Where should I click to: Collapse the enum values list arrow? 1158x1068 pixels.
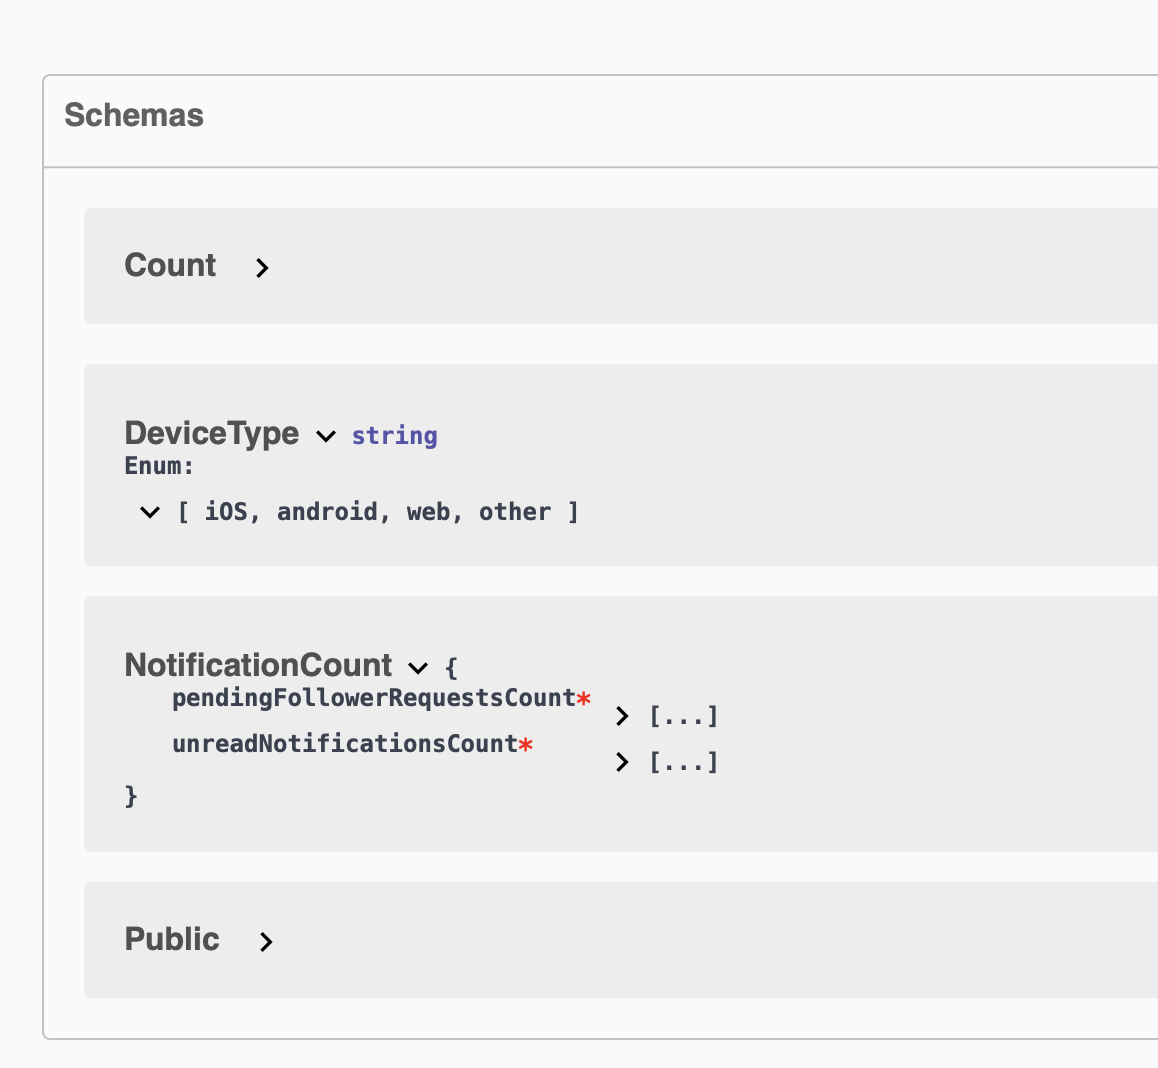[150, 512]
